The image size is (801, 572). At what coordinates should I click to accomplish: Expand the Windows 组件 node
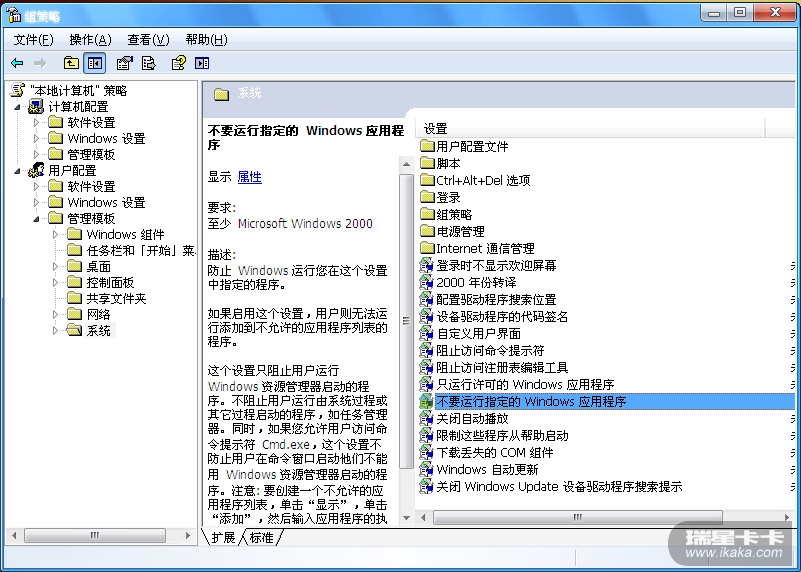coord(56,234)
